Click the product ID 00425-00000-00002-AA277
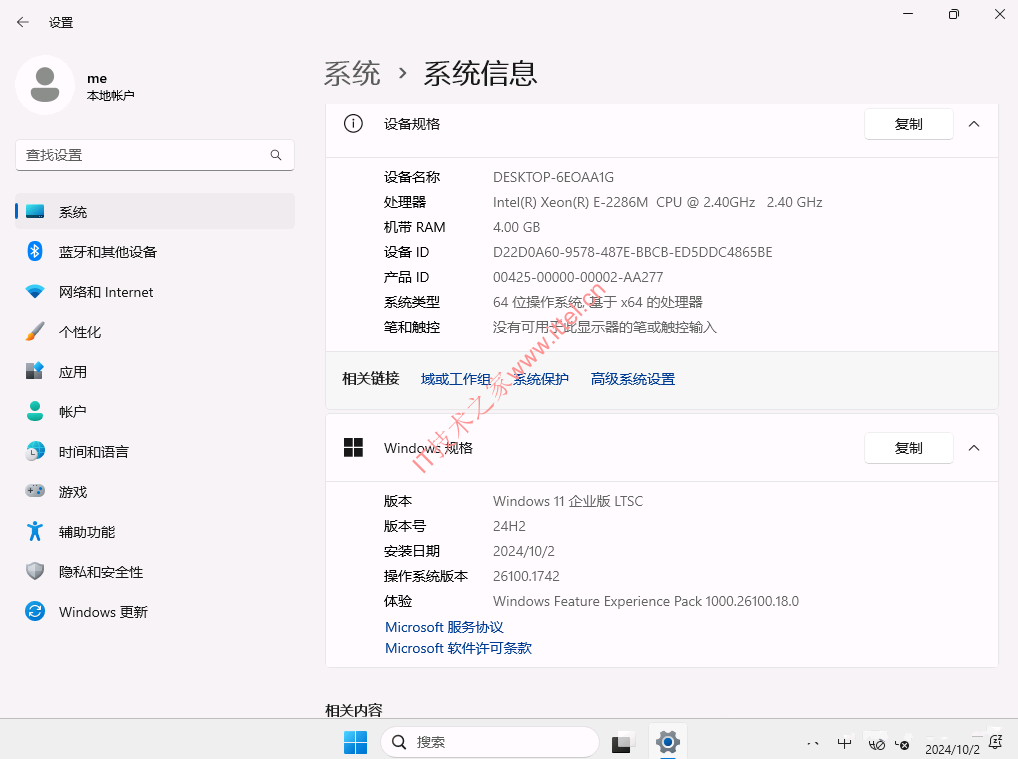The height and width of the screenshot is (759, 1018). [578, 277]
